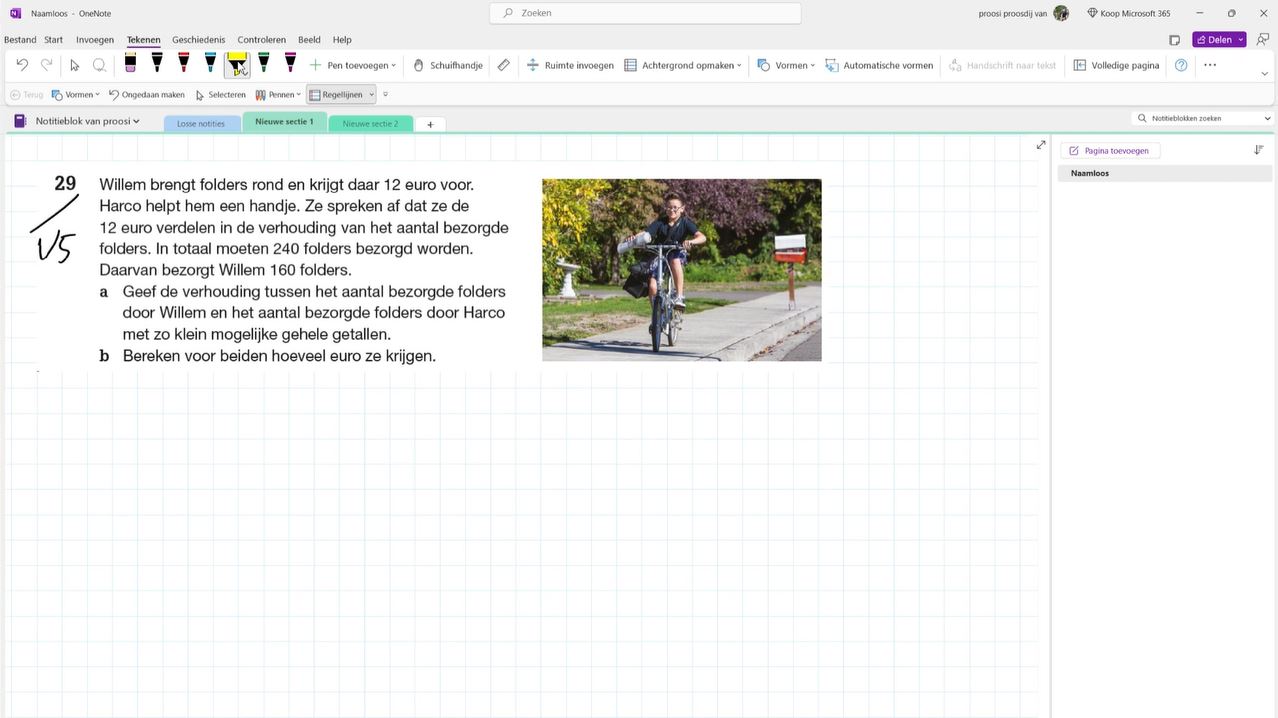Switch to Nieuwe sectie 2 tab
Screen dimensions: 1278x718
(x=370, y=124)
